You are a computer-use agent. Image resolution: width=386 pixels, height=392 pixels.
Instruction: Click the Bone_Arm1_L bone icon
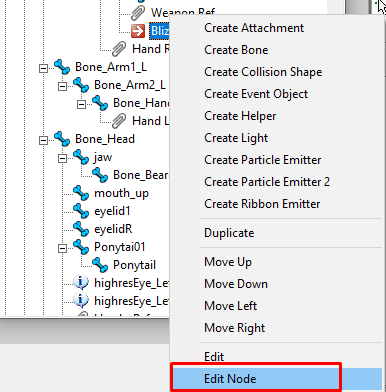62,67
